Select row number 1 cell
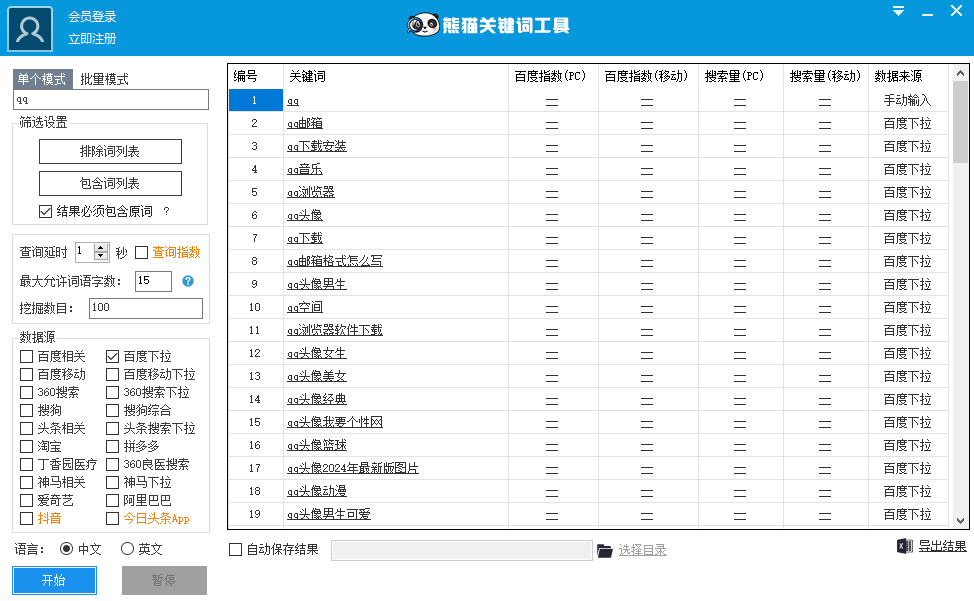The image size is (974, 601). coord(255,100)
